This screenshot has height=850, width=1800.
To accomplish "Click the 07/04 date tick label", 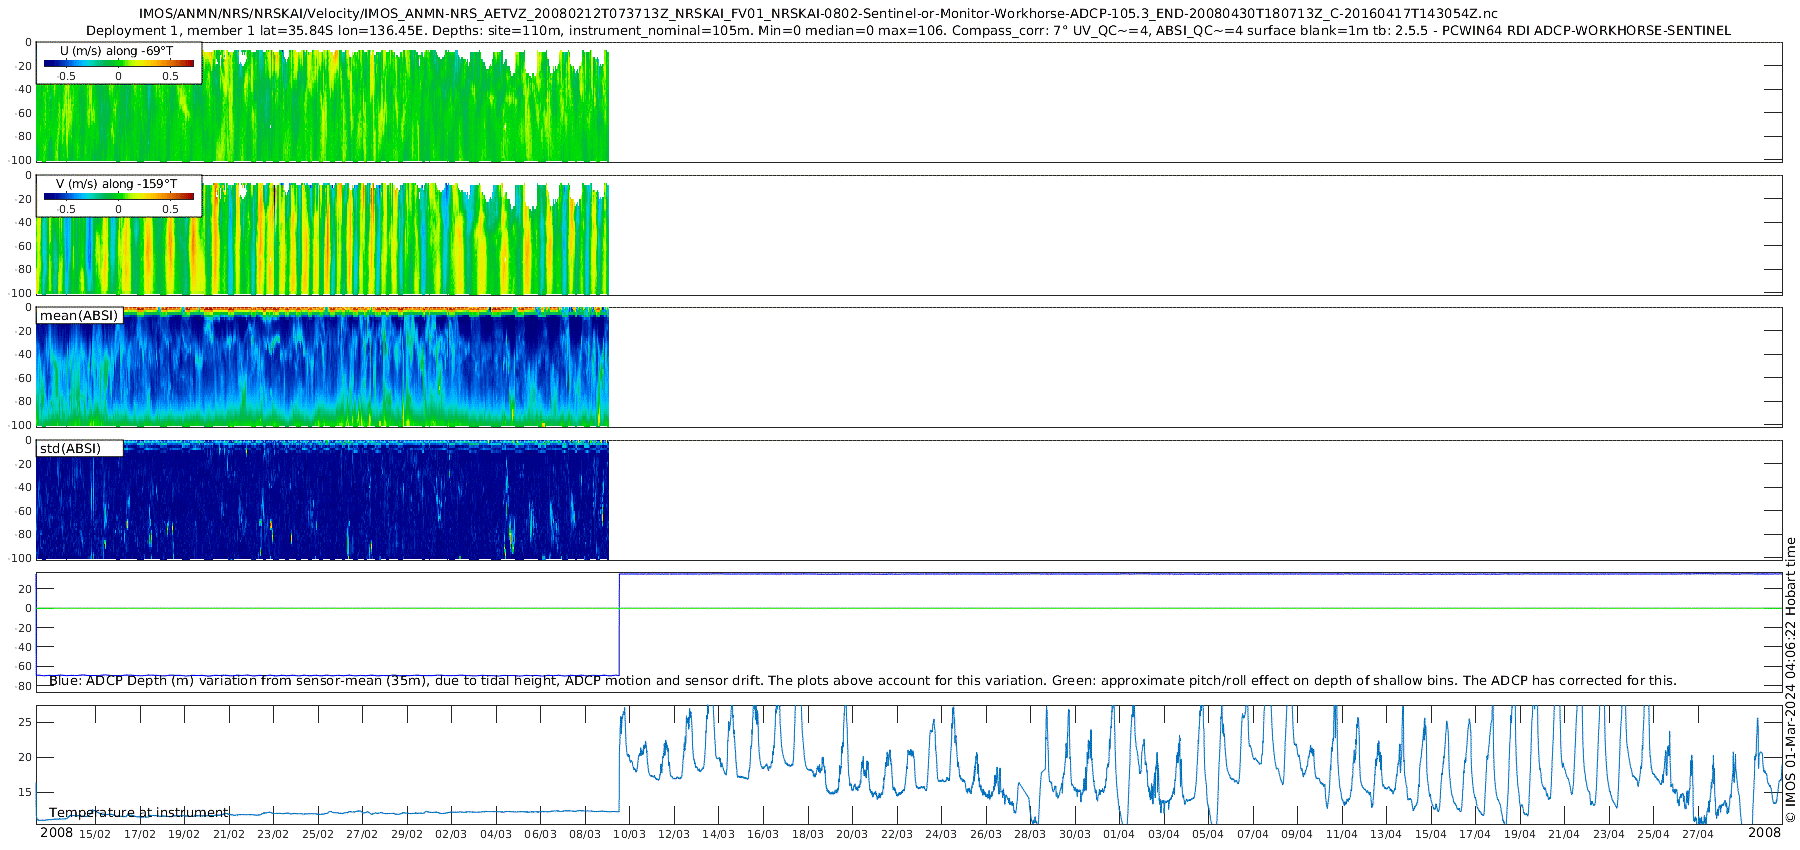I will coord(1253,834).
